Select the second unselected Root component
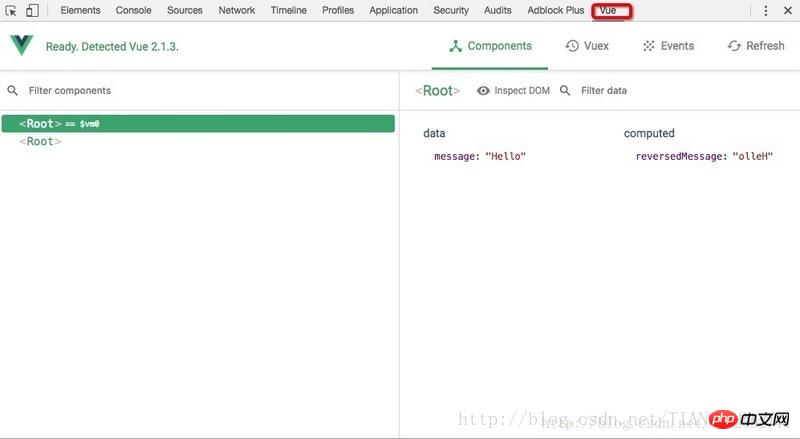 40,141
